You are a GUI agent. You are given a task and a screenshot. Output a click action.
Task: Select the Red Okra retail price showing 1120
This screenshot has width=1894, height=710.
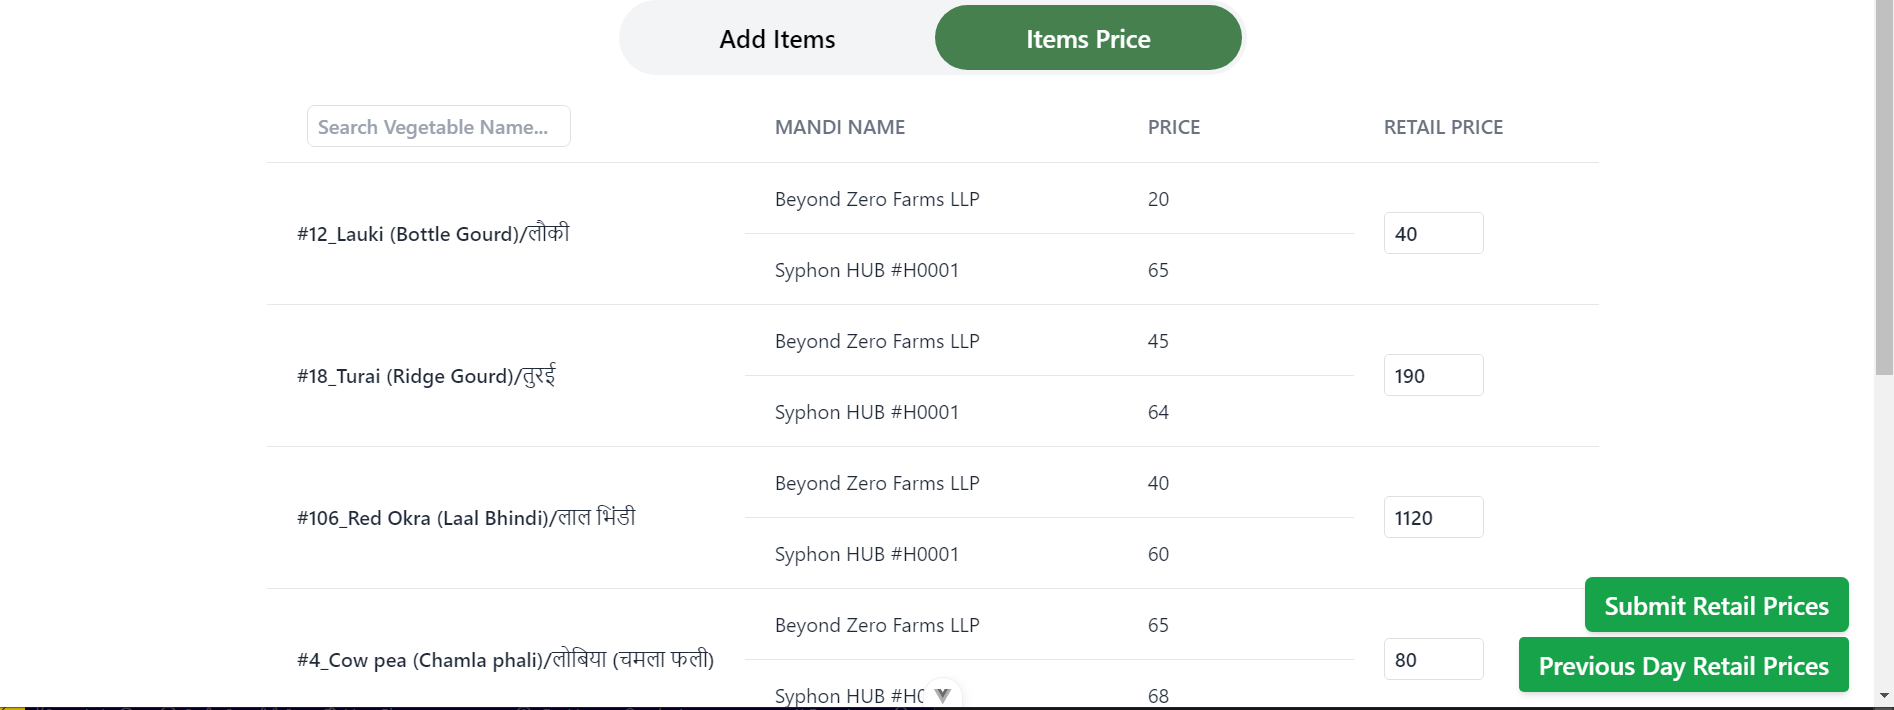(1433, 517)
